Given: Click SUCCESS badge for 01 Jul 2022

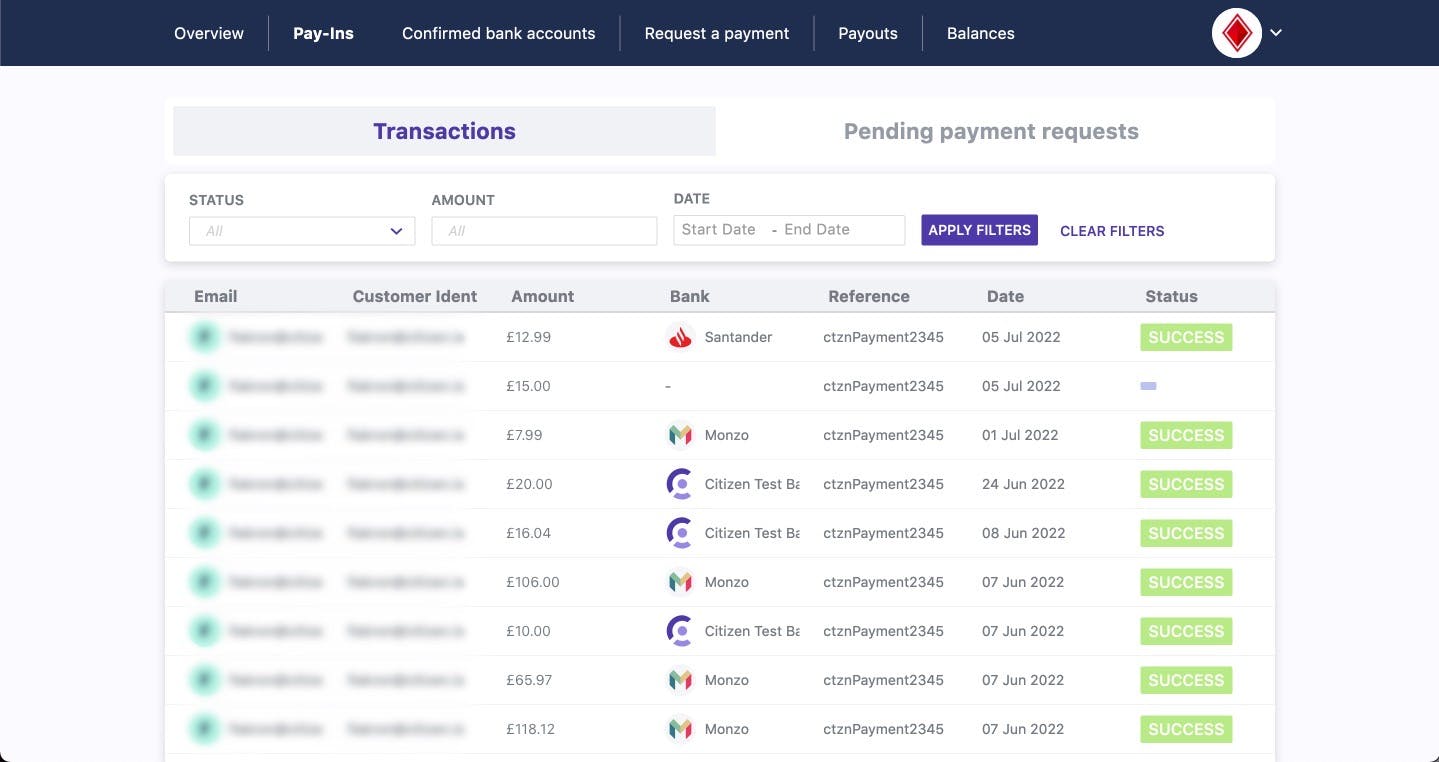Looking at the screenshot, I should click(x=1186, y=435).
